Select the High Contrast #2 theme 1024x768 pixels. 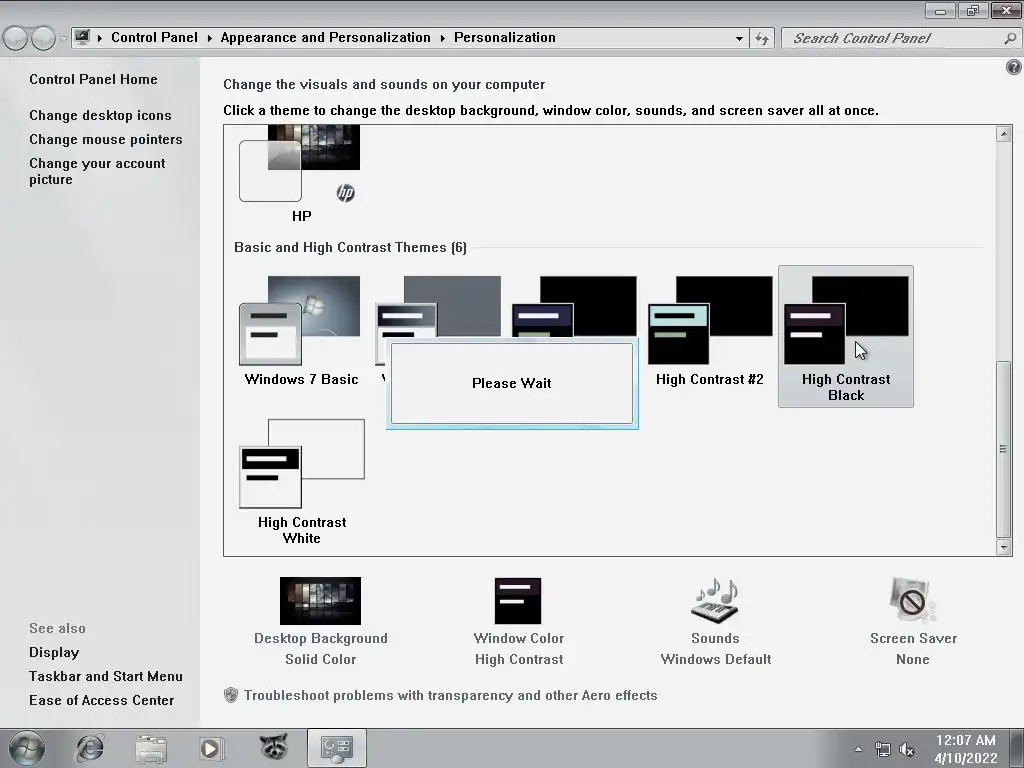pyautogui.click(x=710, y=332)
